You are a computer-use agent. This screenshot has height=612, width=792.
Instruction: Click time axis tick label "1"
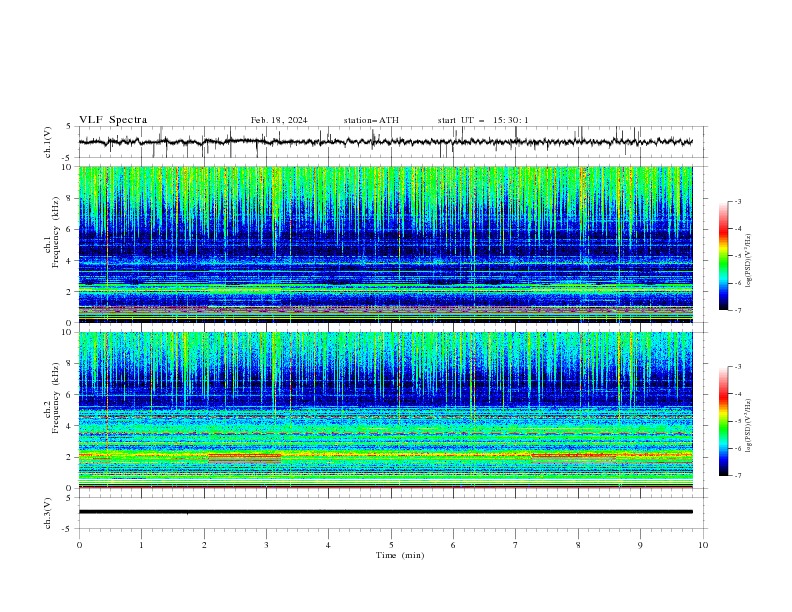tap(141, 545)
